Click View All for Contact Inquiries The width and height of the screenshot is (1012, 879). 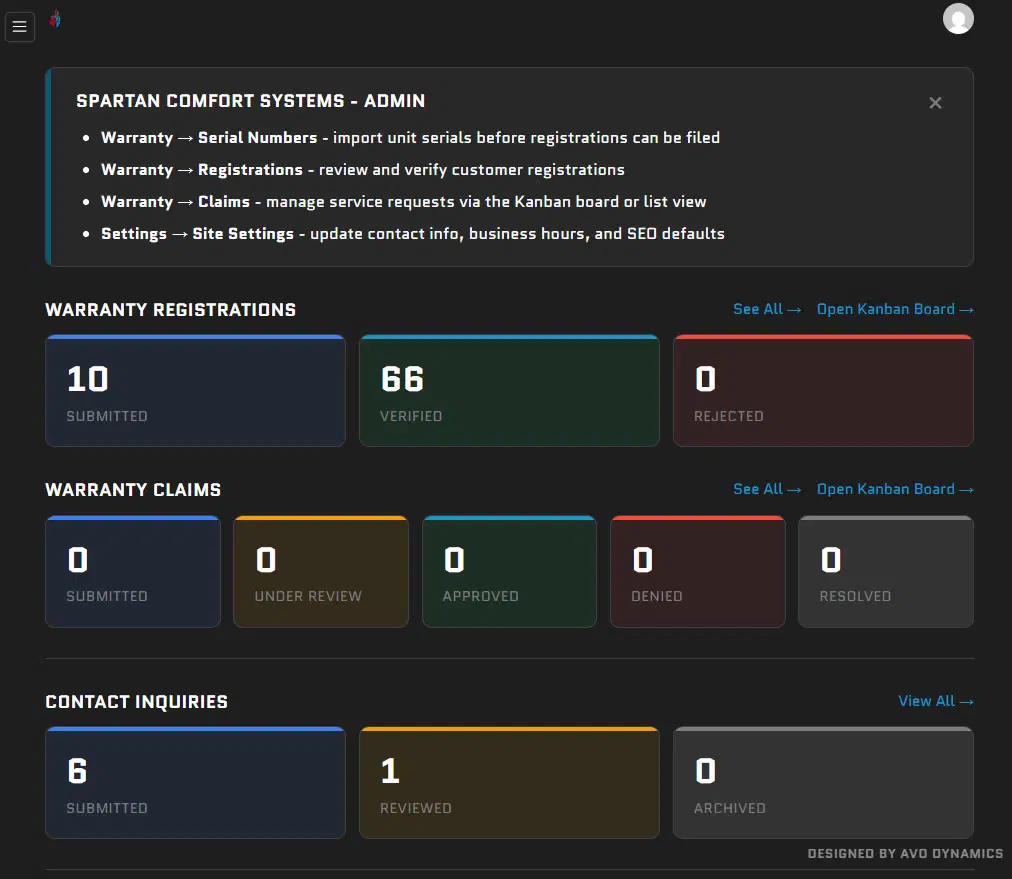[935, 701]
